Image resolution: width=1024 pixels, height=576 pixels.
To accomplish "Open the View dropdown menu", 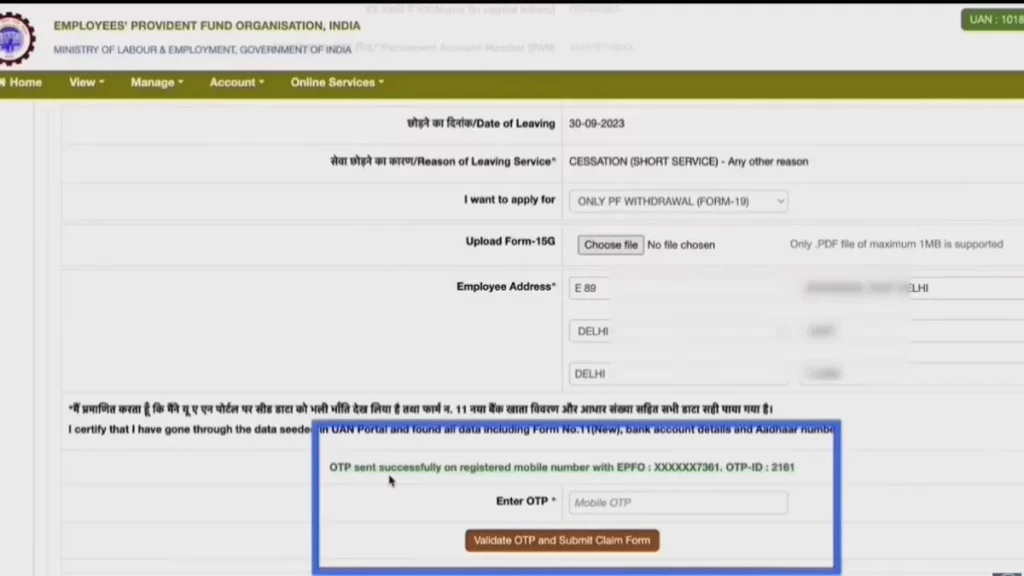I will (x=85, y=82).
